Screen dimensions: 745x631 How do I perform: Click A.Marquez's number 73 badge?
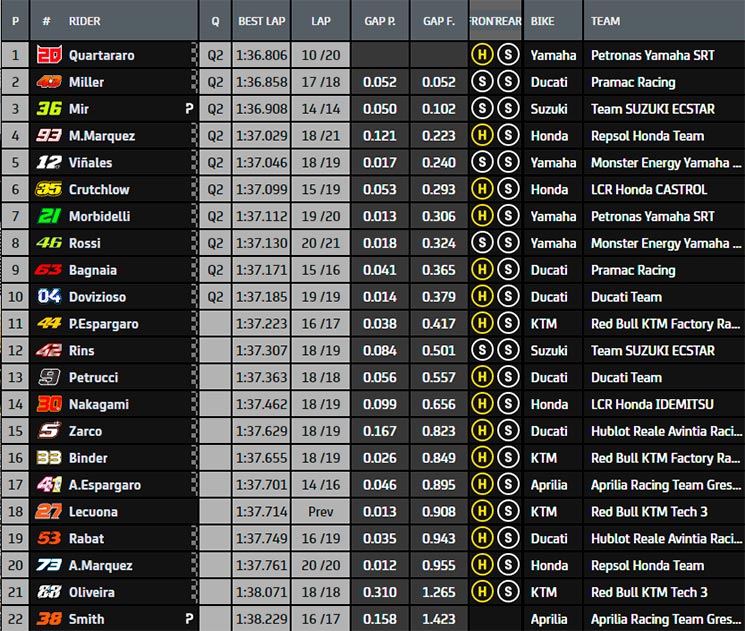pos(49,565)
